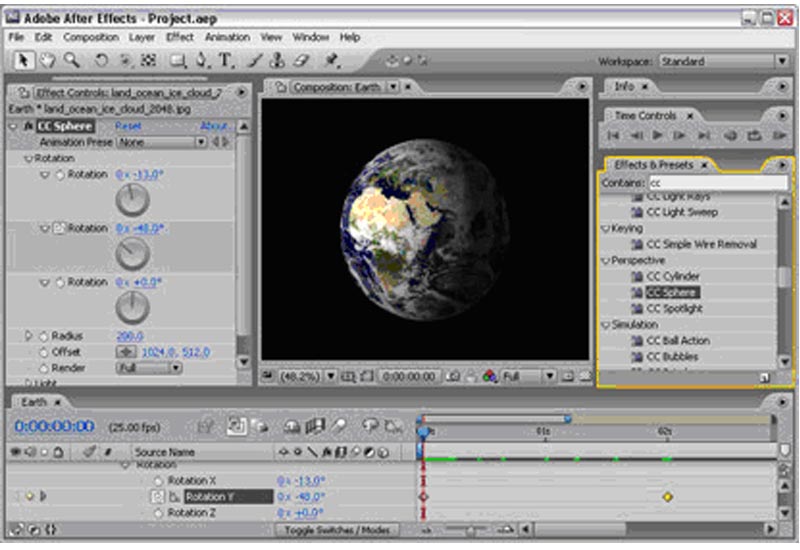Click the RAM Preview button
The image size is (800, 550).
779,135
